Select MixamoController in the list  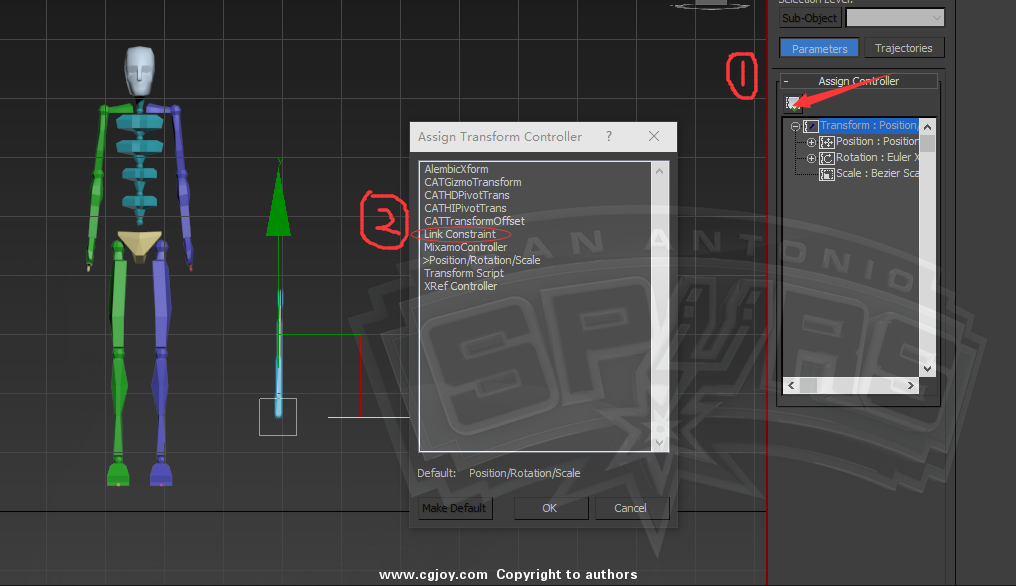pos(465,247)
